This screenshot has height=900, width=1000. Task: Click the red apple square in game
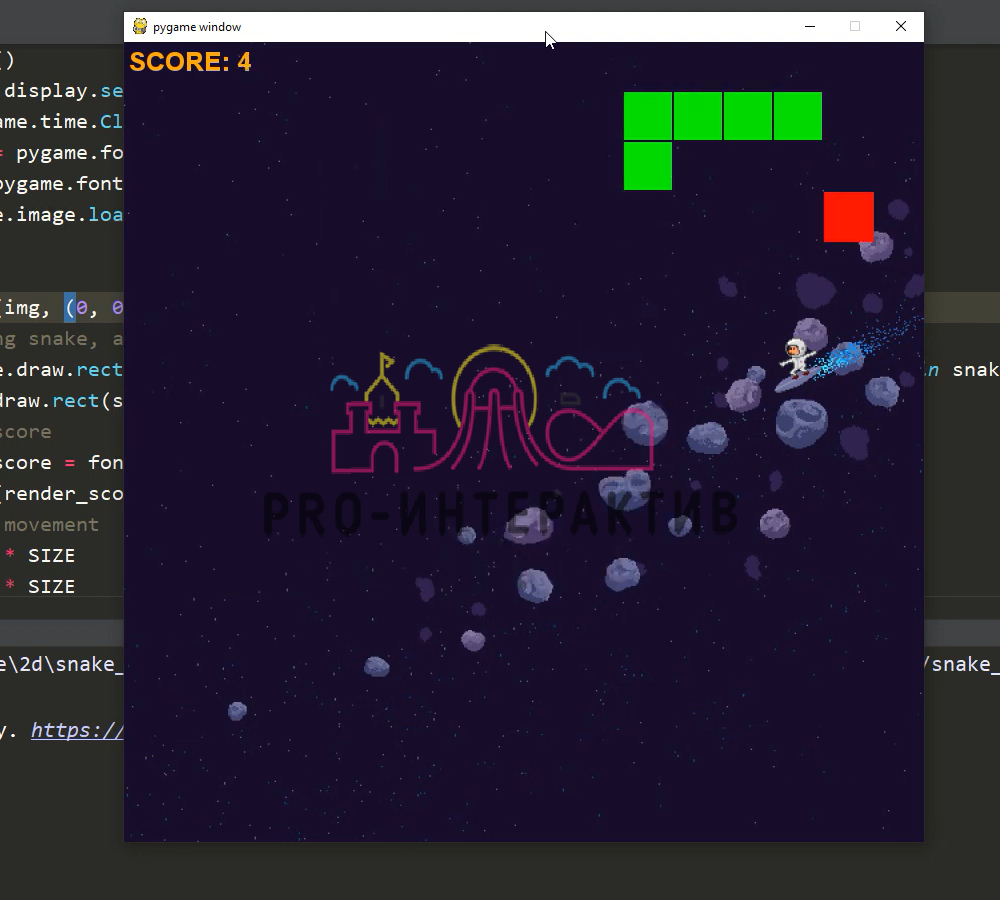click(x=848, y=217)
